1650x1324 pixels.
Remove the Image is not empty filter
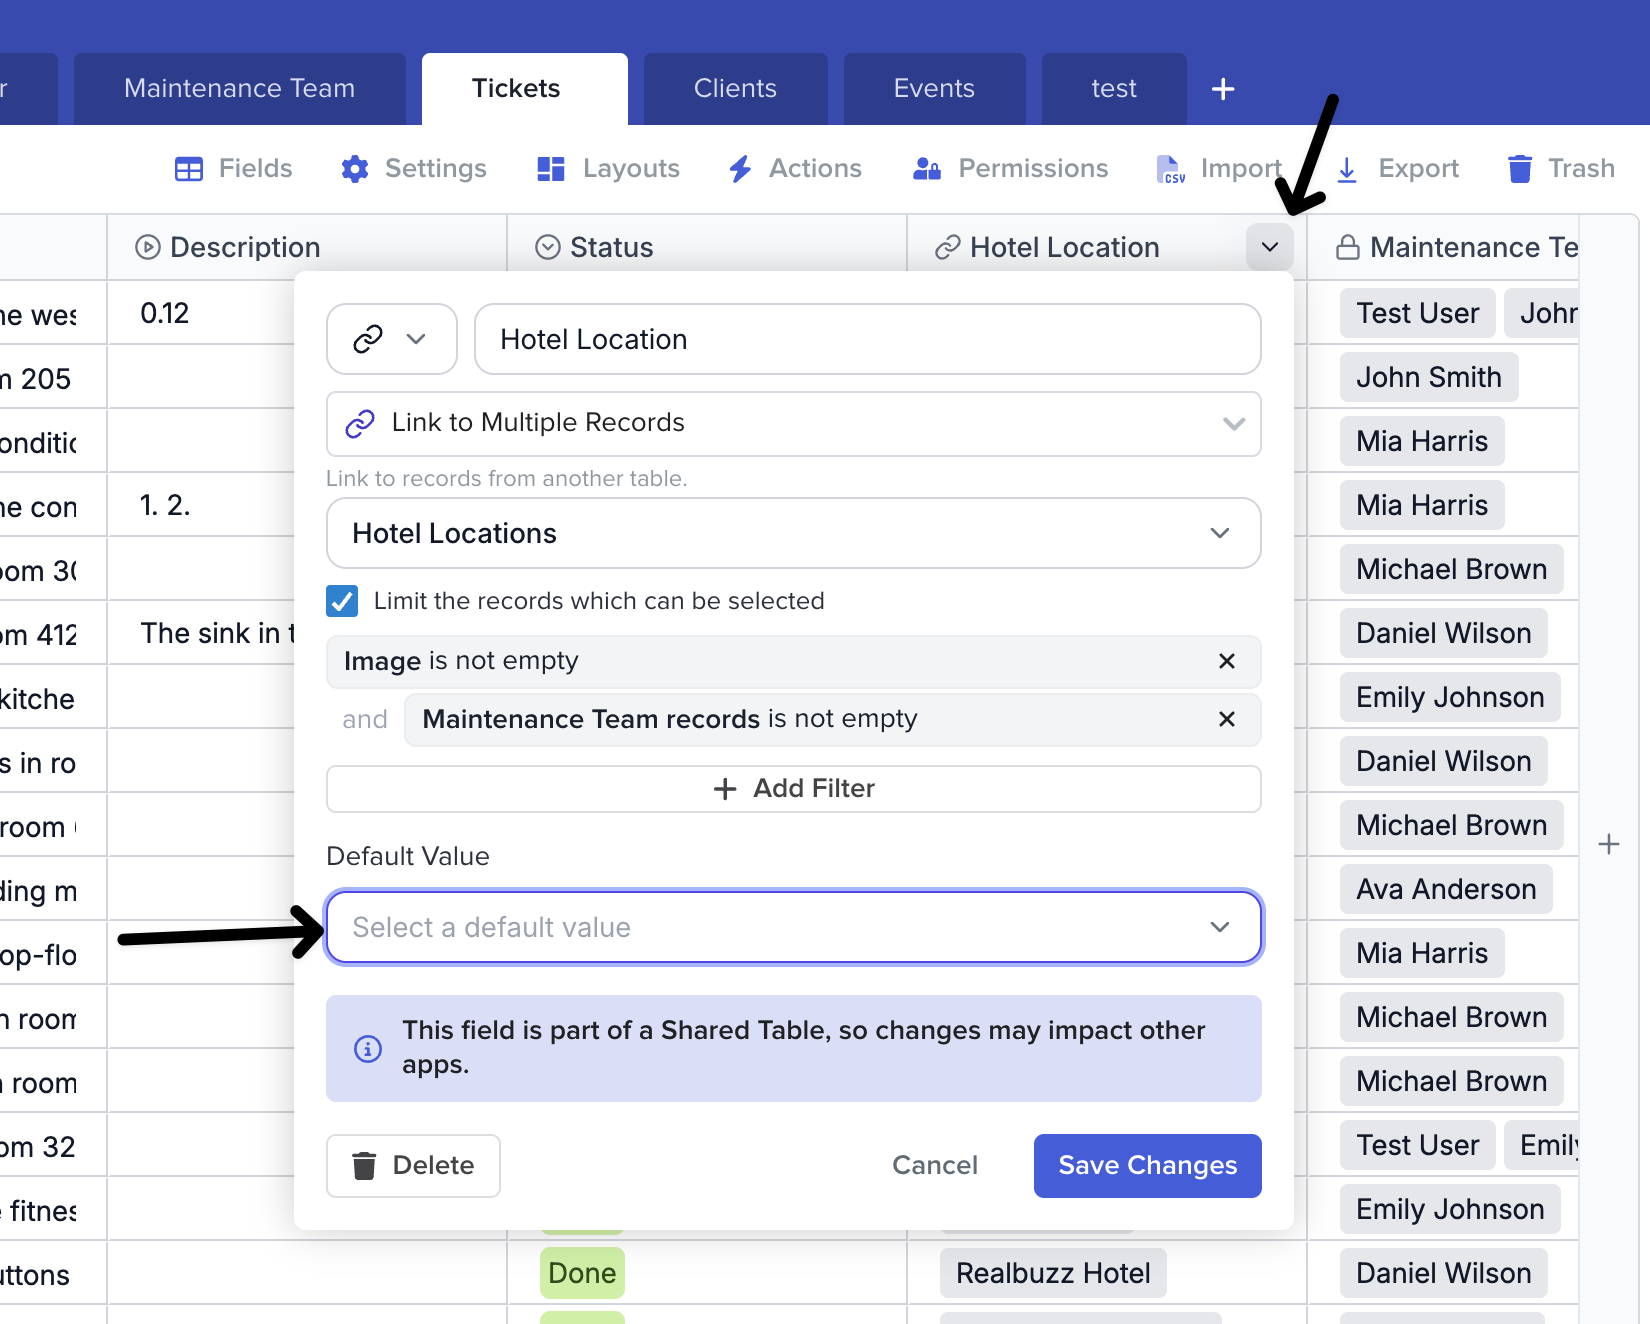pos(1227,661)
